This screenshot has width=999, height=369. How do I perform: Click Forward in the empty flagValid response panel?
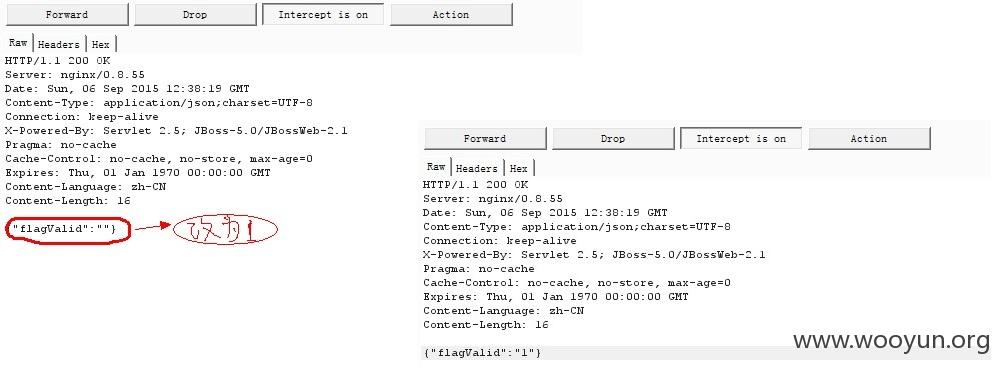click(67, 15)
